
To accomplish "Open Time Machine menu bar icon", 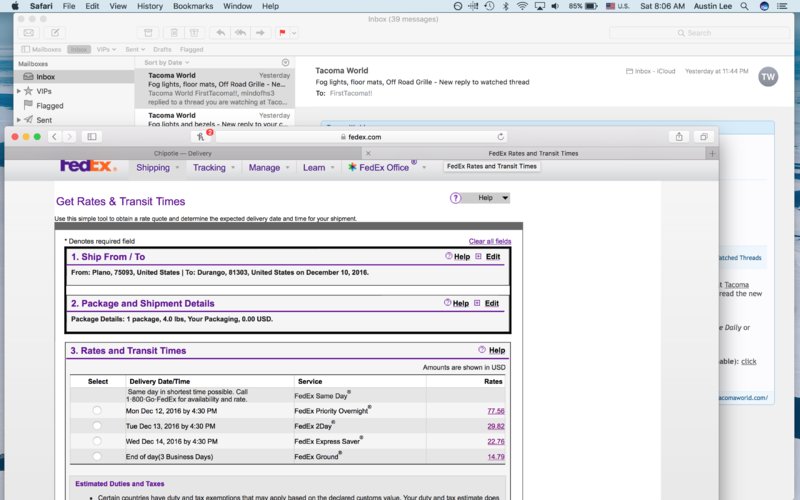I will pyautogui.click(x=489, y=6).
